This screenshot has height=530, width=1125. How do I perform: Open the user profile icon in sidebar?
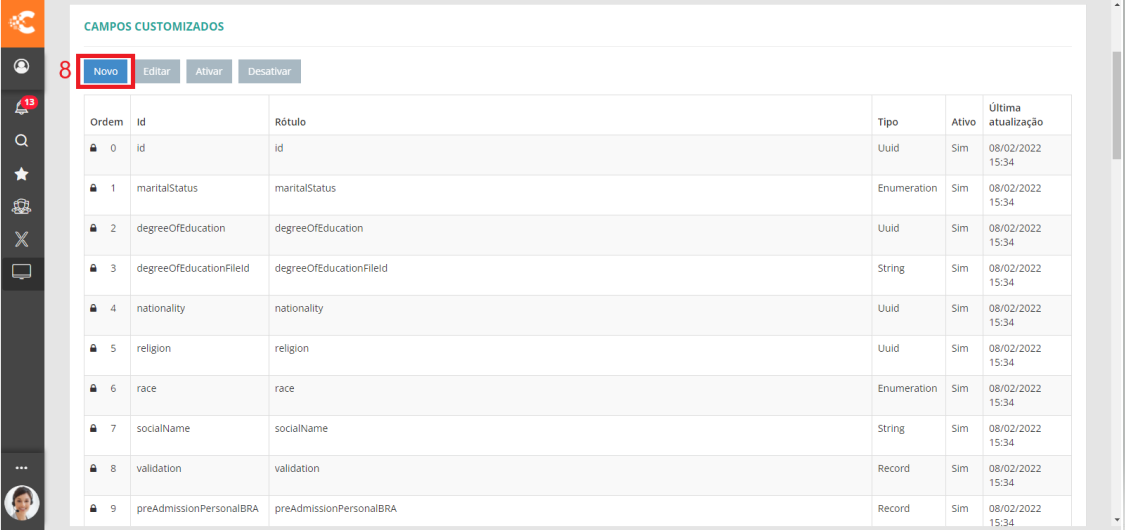click(x=21, y=67)
